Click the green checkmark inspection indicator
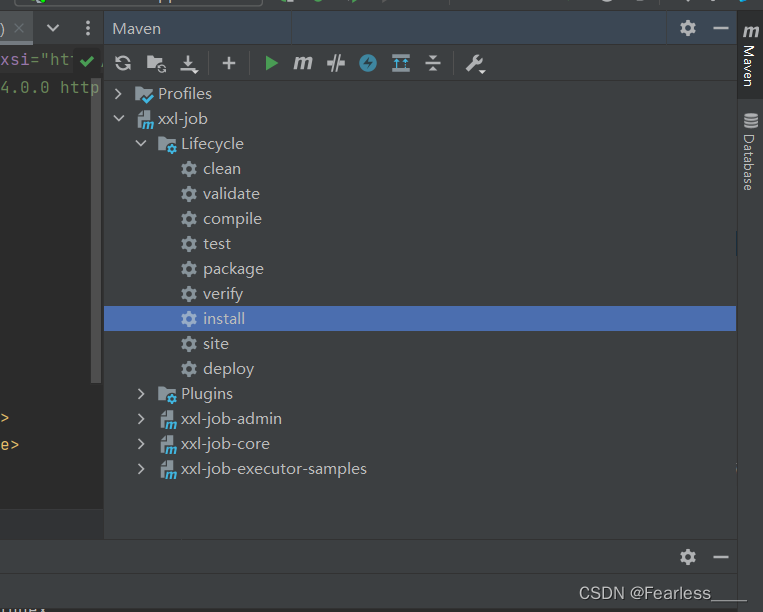 tap(87, 61)
